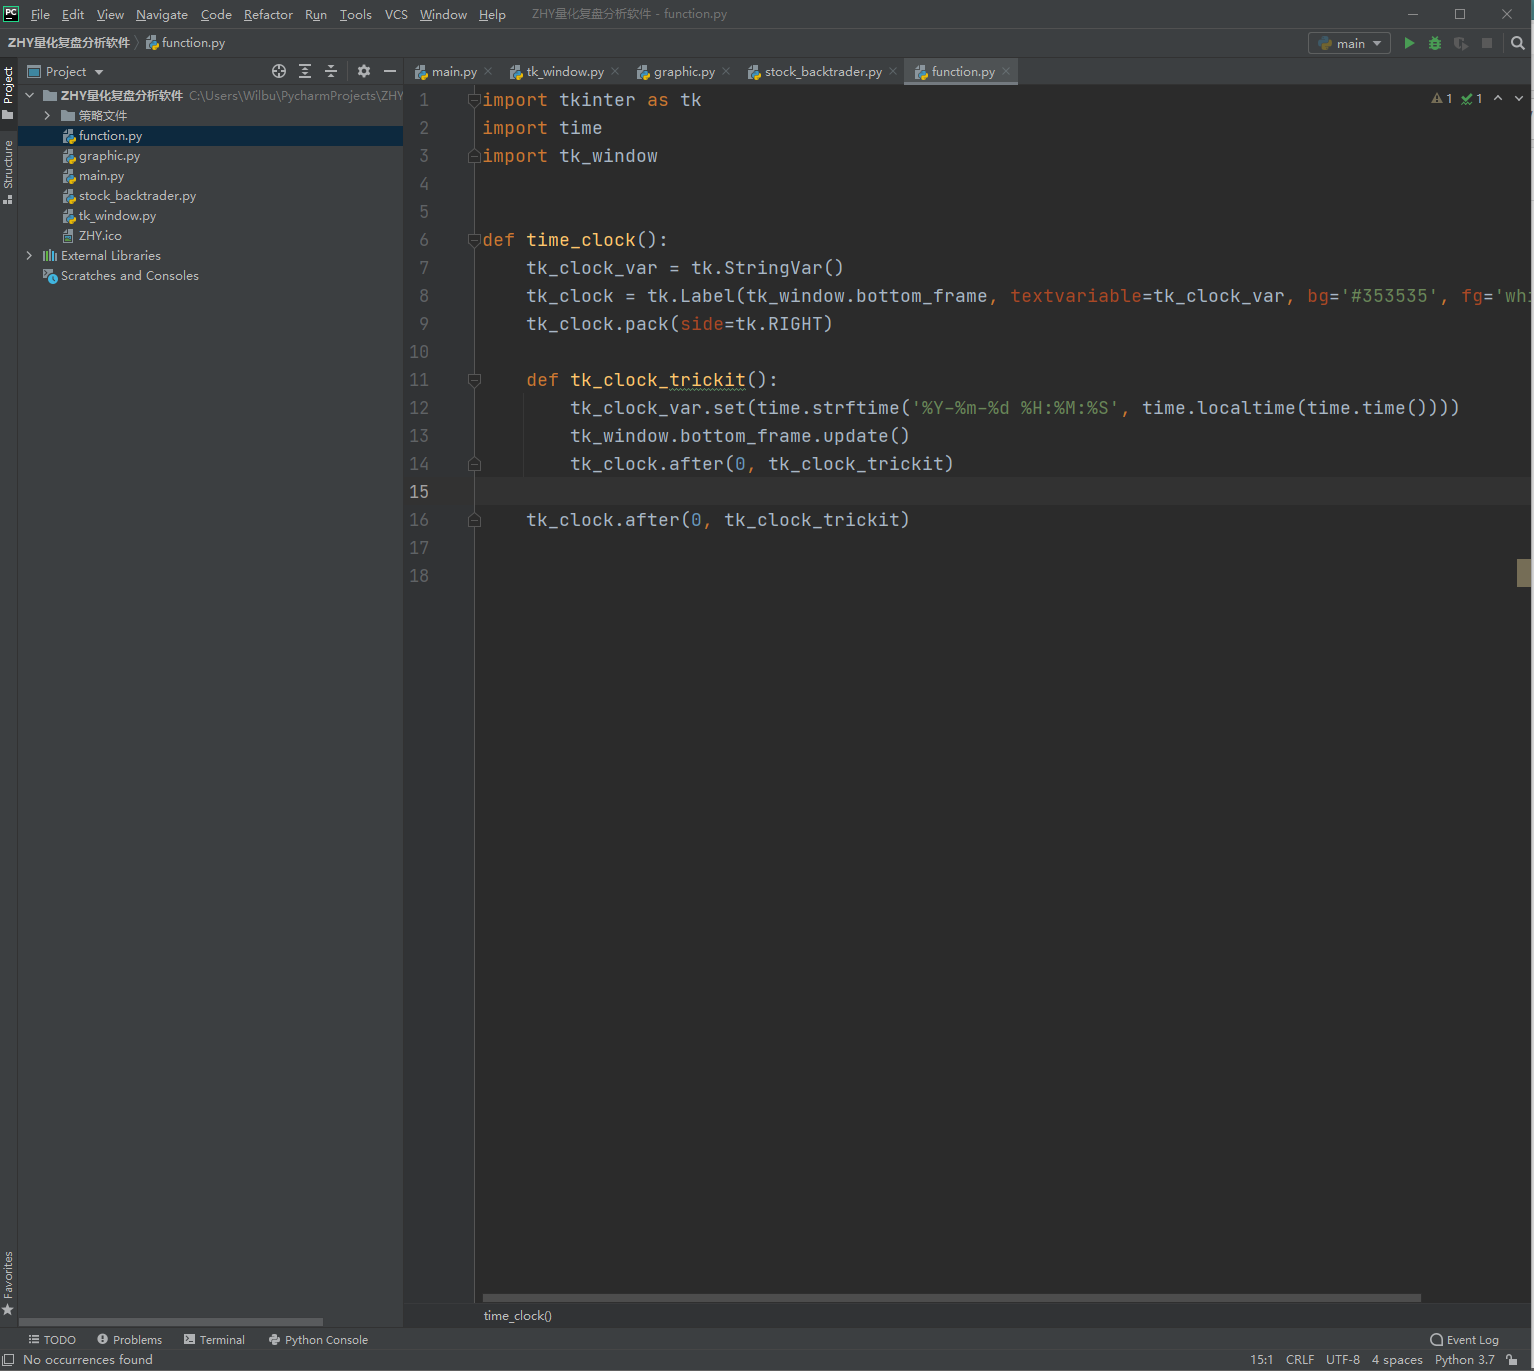Click the warning count indicator
The image size is (1534, 1371).
coord(1442,98)
